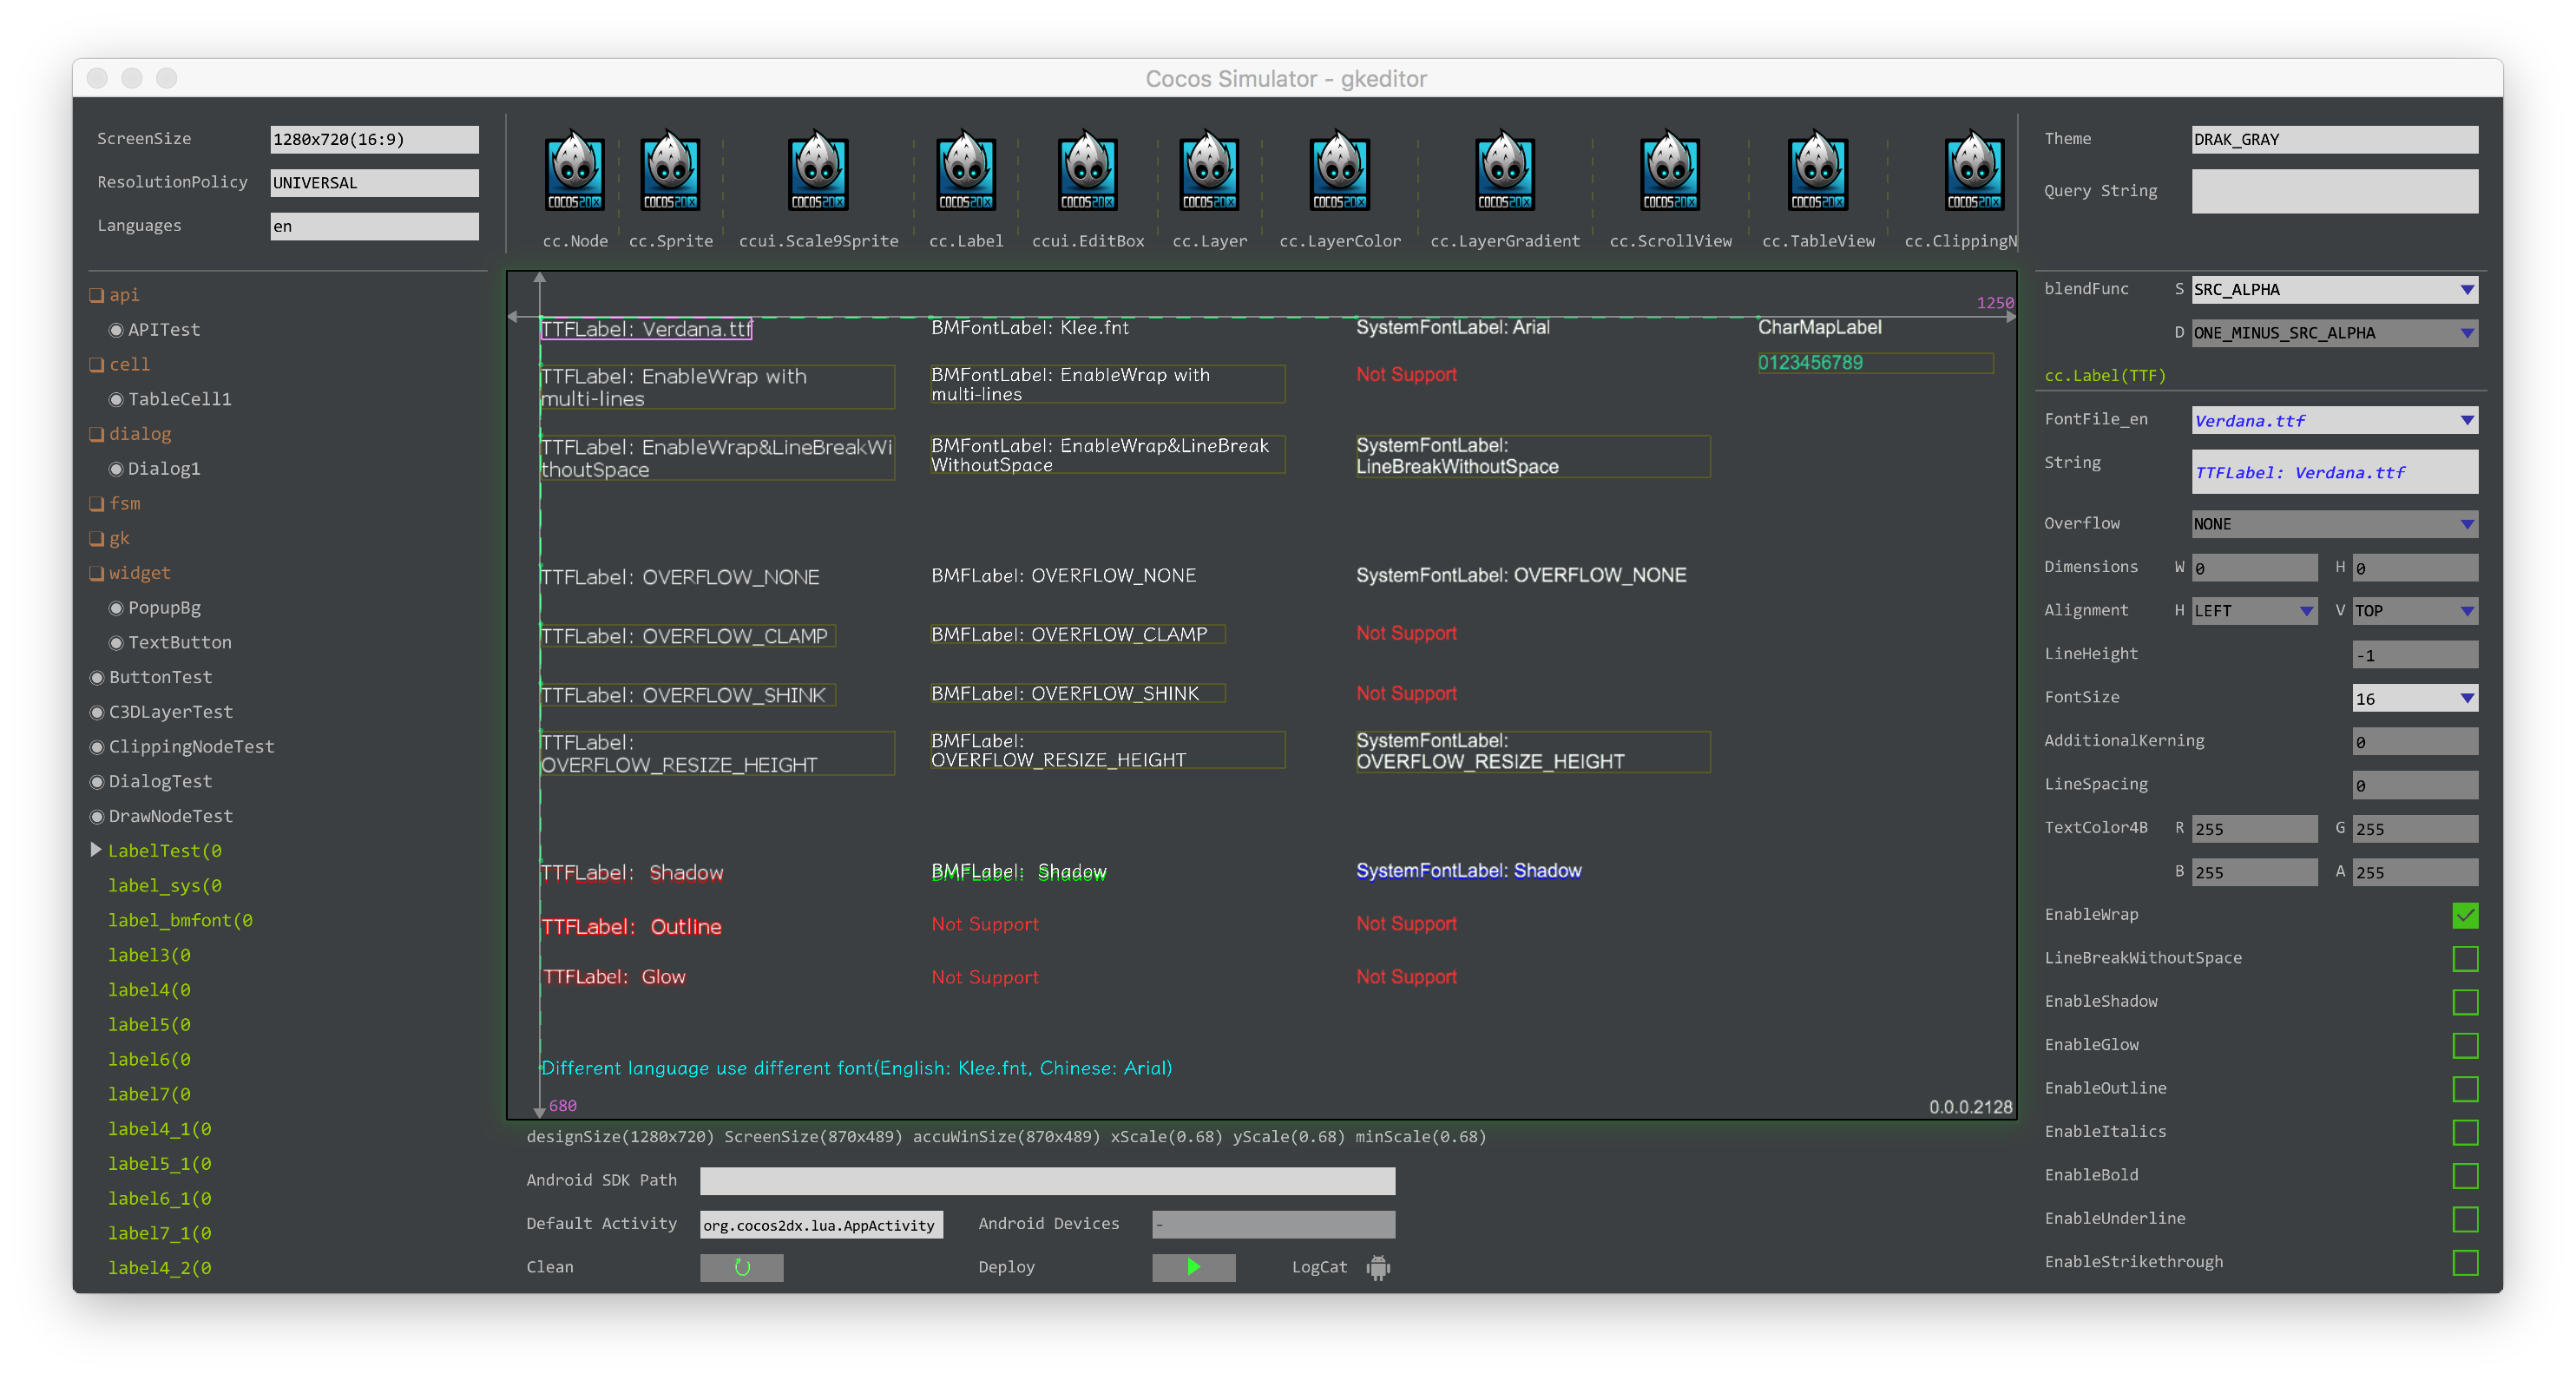Select the ccui.Scale9Sprite icon
This screenshot has width=2576, height=1380.
(x=818, y=172)
